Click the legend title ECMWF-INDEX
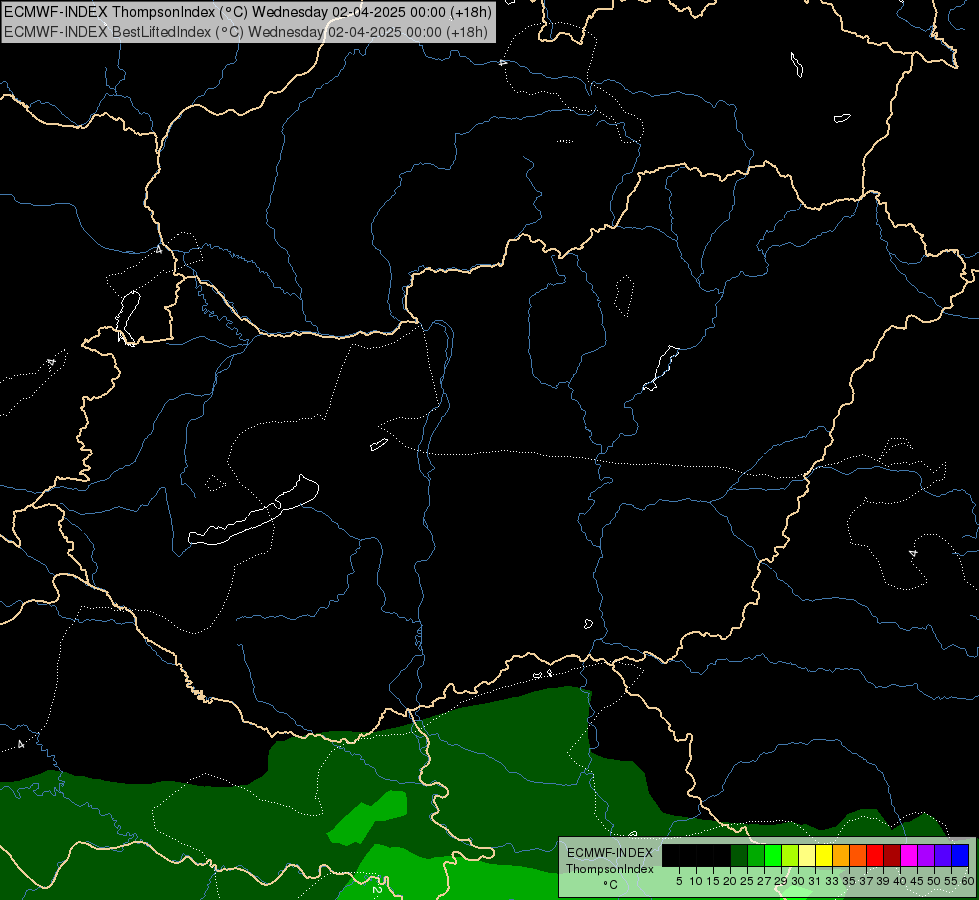Screen dimensions: 979x900 click(x=610, y=853)
